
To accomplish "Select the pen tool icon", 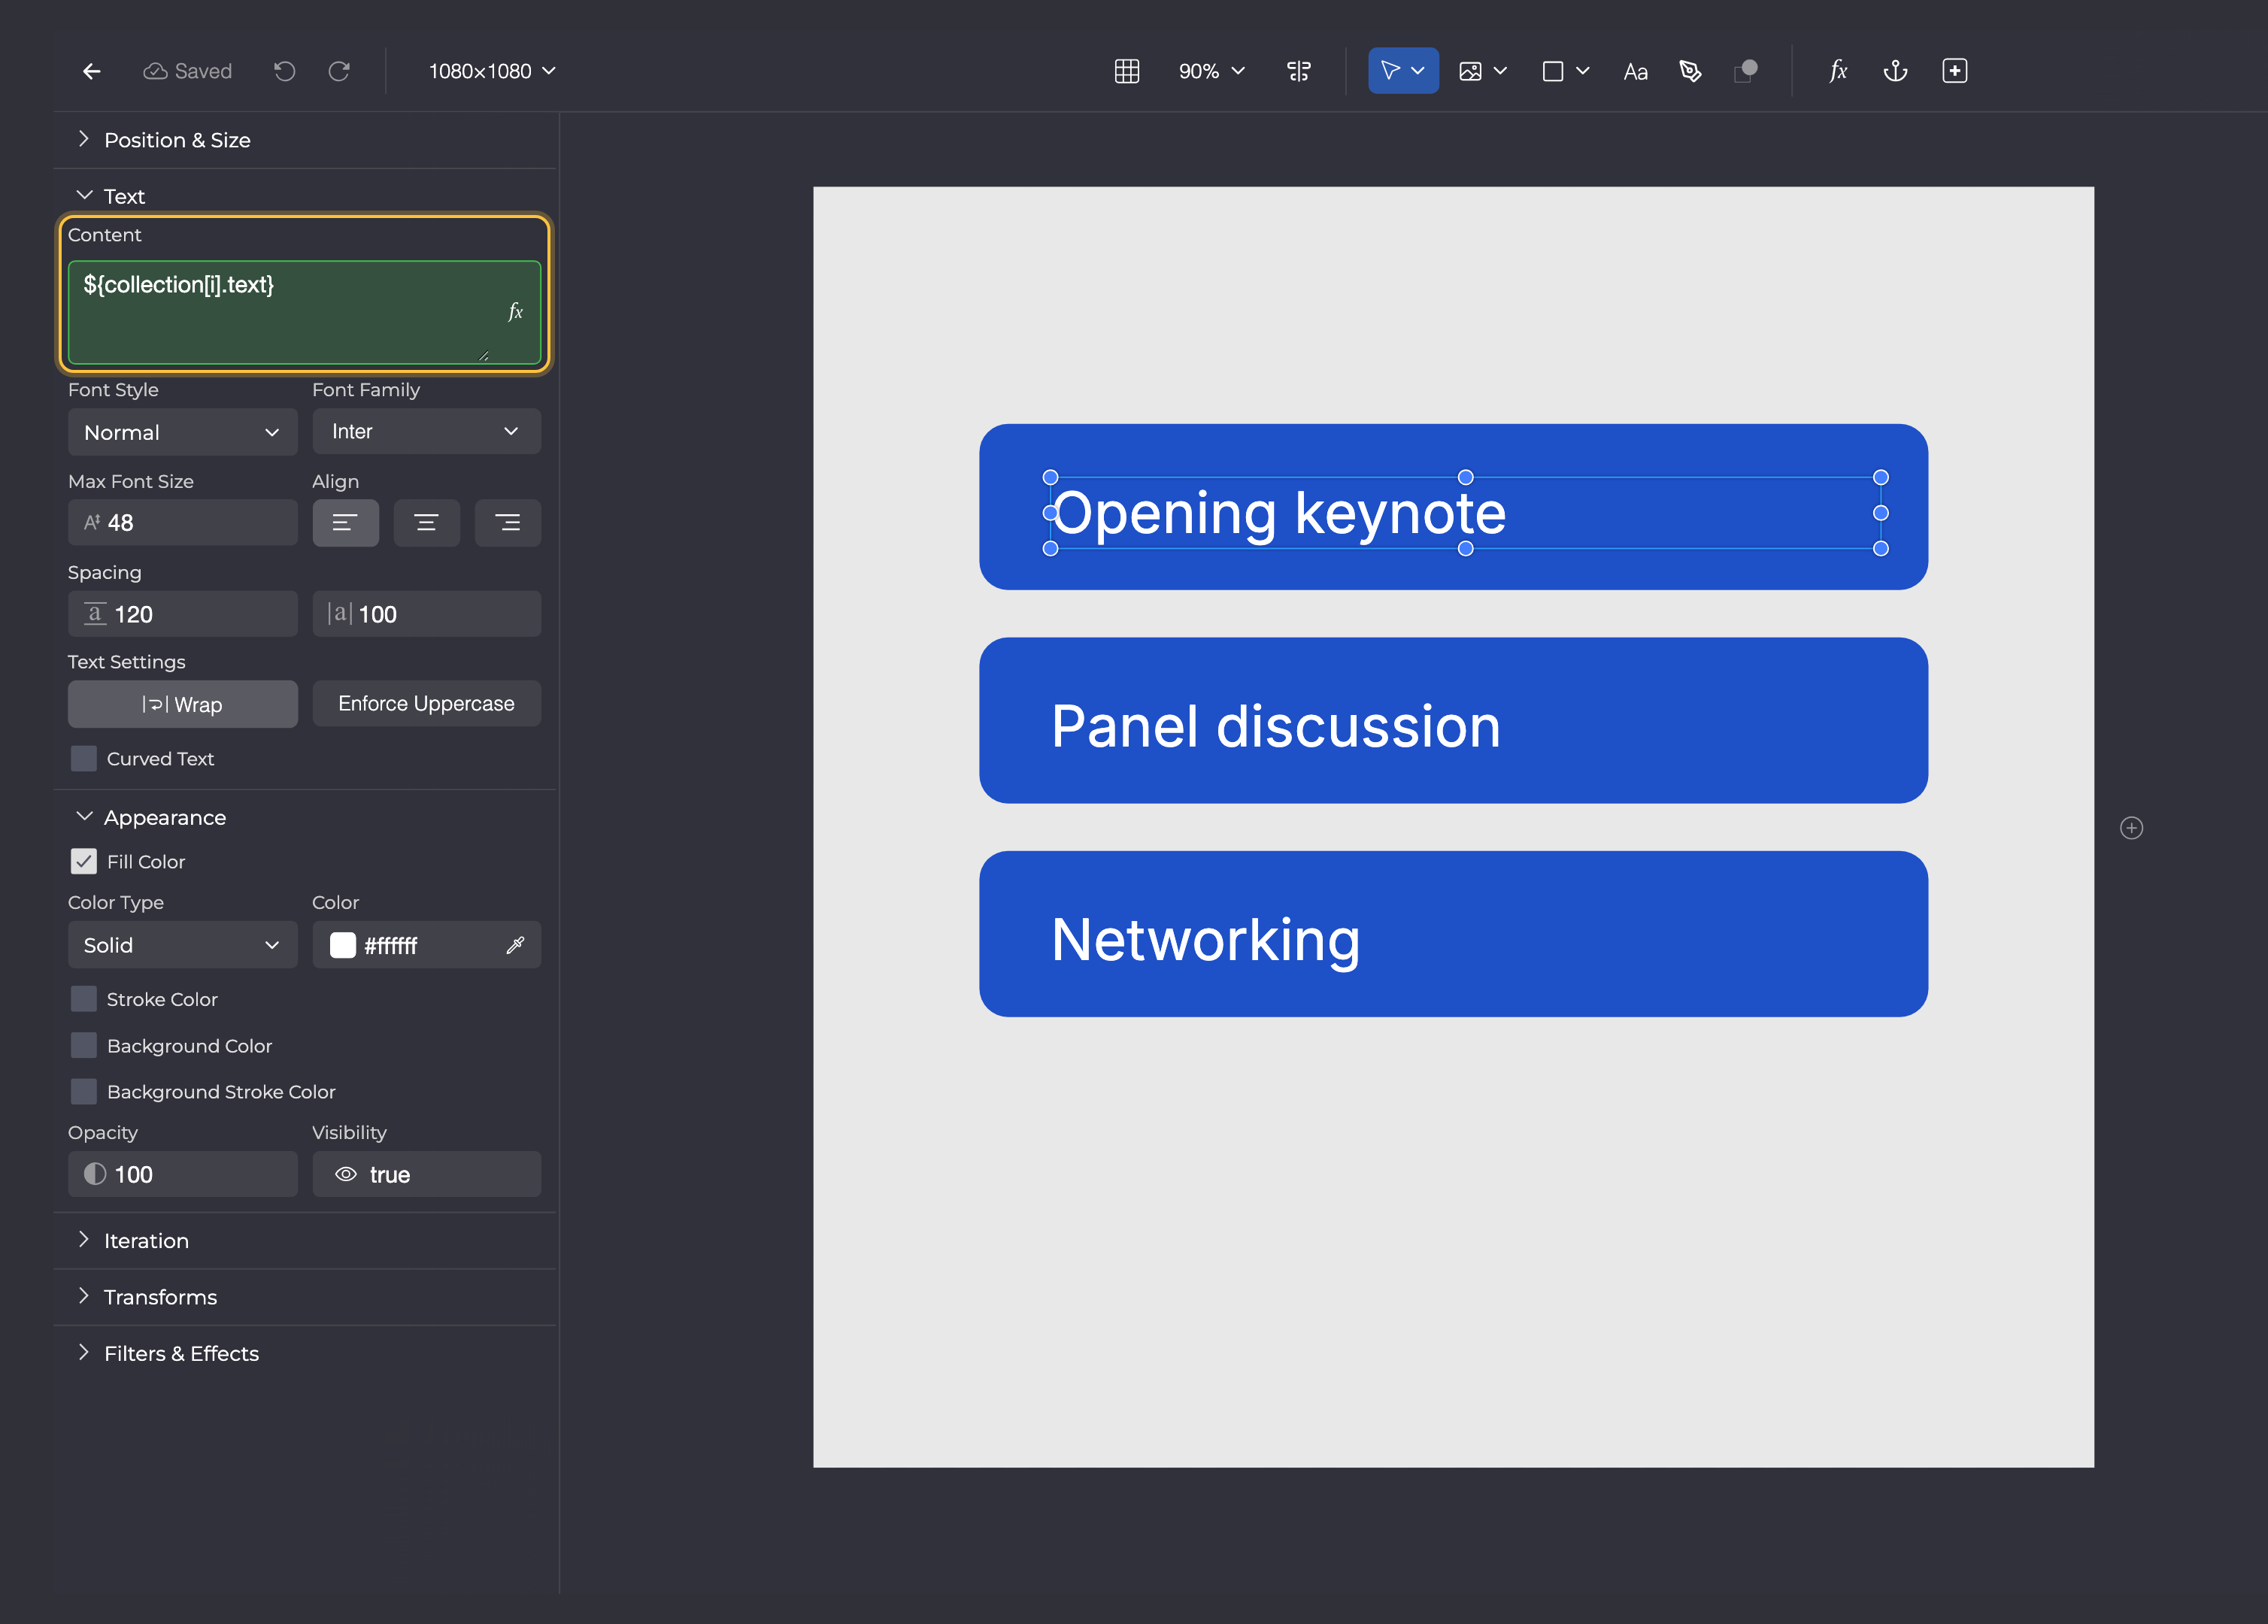I will [1690, 71].
